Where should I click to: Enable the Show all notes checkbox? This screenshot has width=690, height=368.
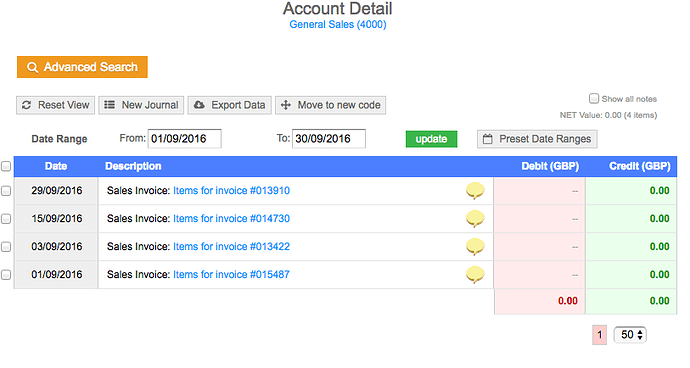594,98
